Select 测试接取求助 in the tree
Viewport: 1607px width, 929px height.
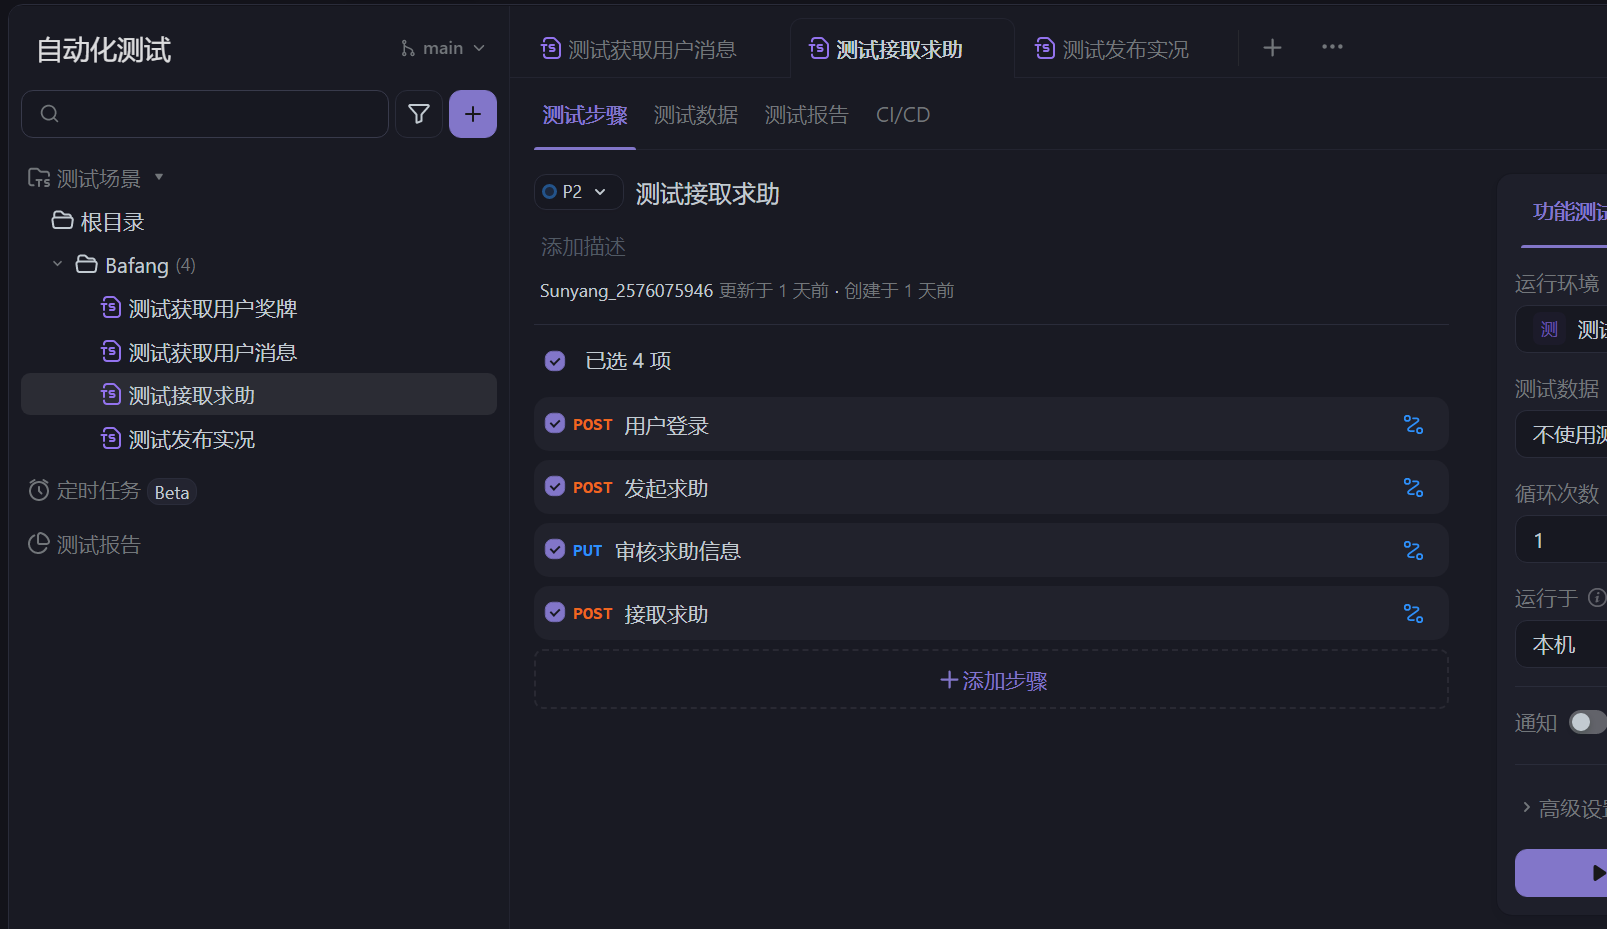(259, 395)
